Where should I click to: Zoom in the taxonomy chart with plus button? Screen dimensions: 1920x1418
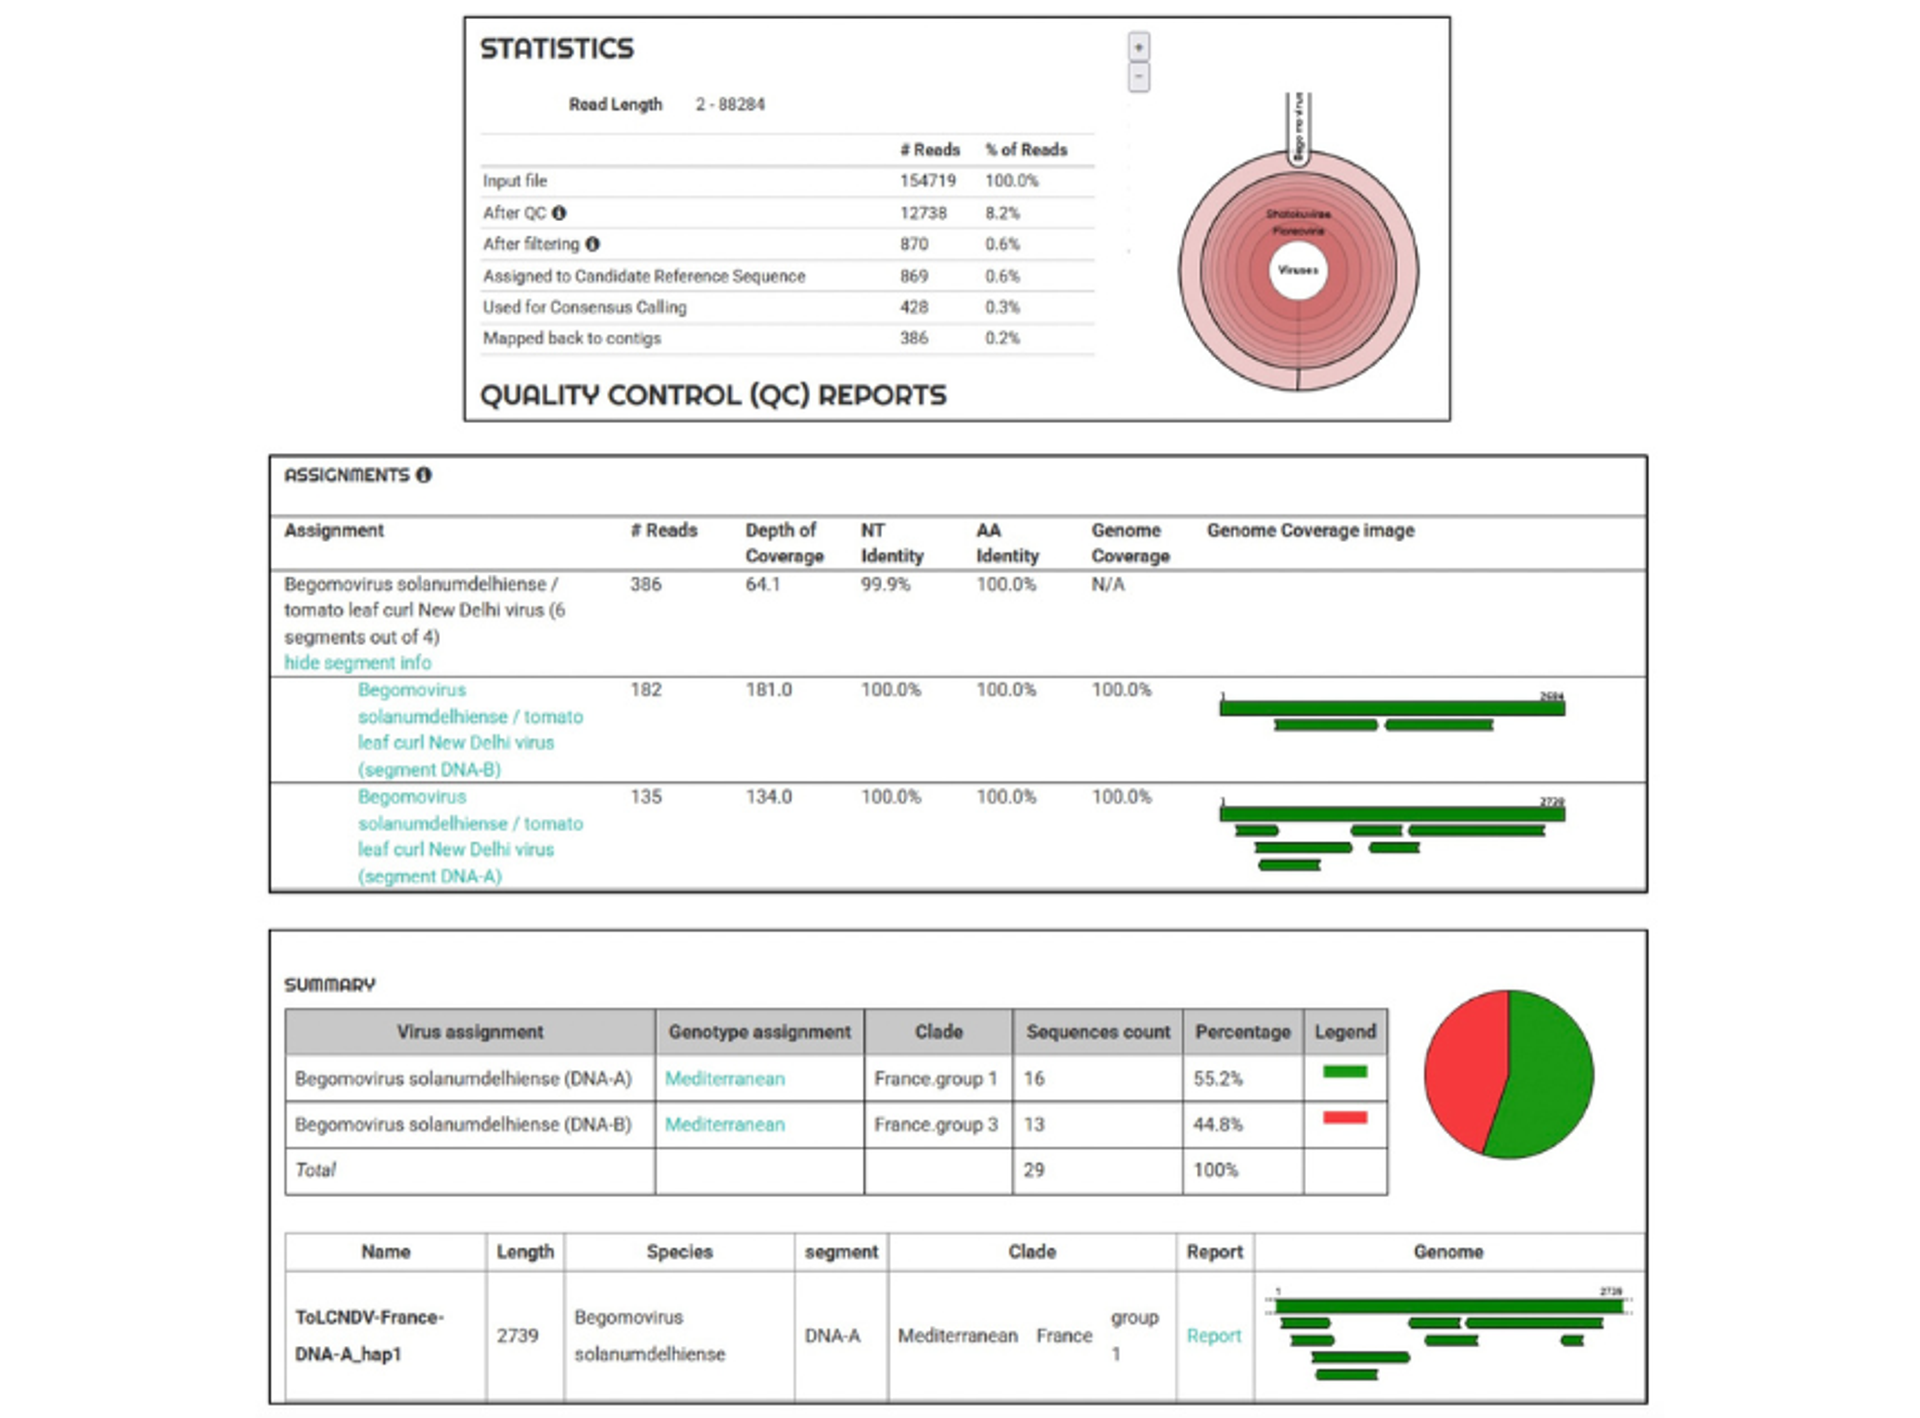(x=1138, y=47)
